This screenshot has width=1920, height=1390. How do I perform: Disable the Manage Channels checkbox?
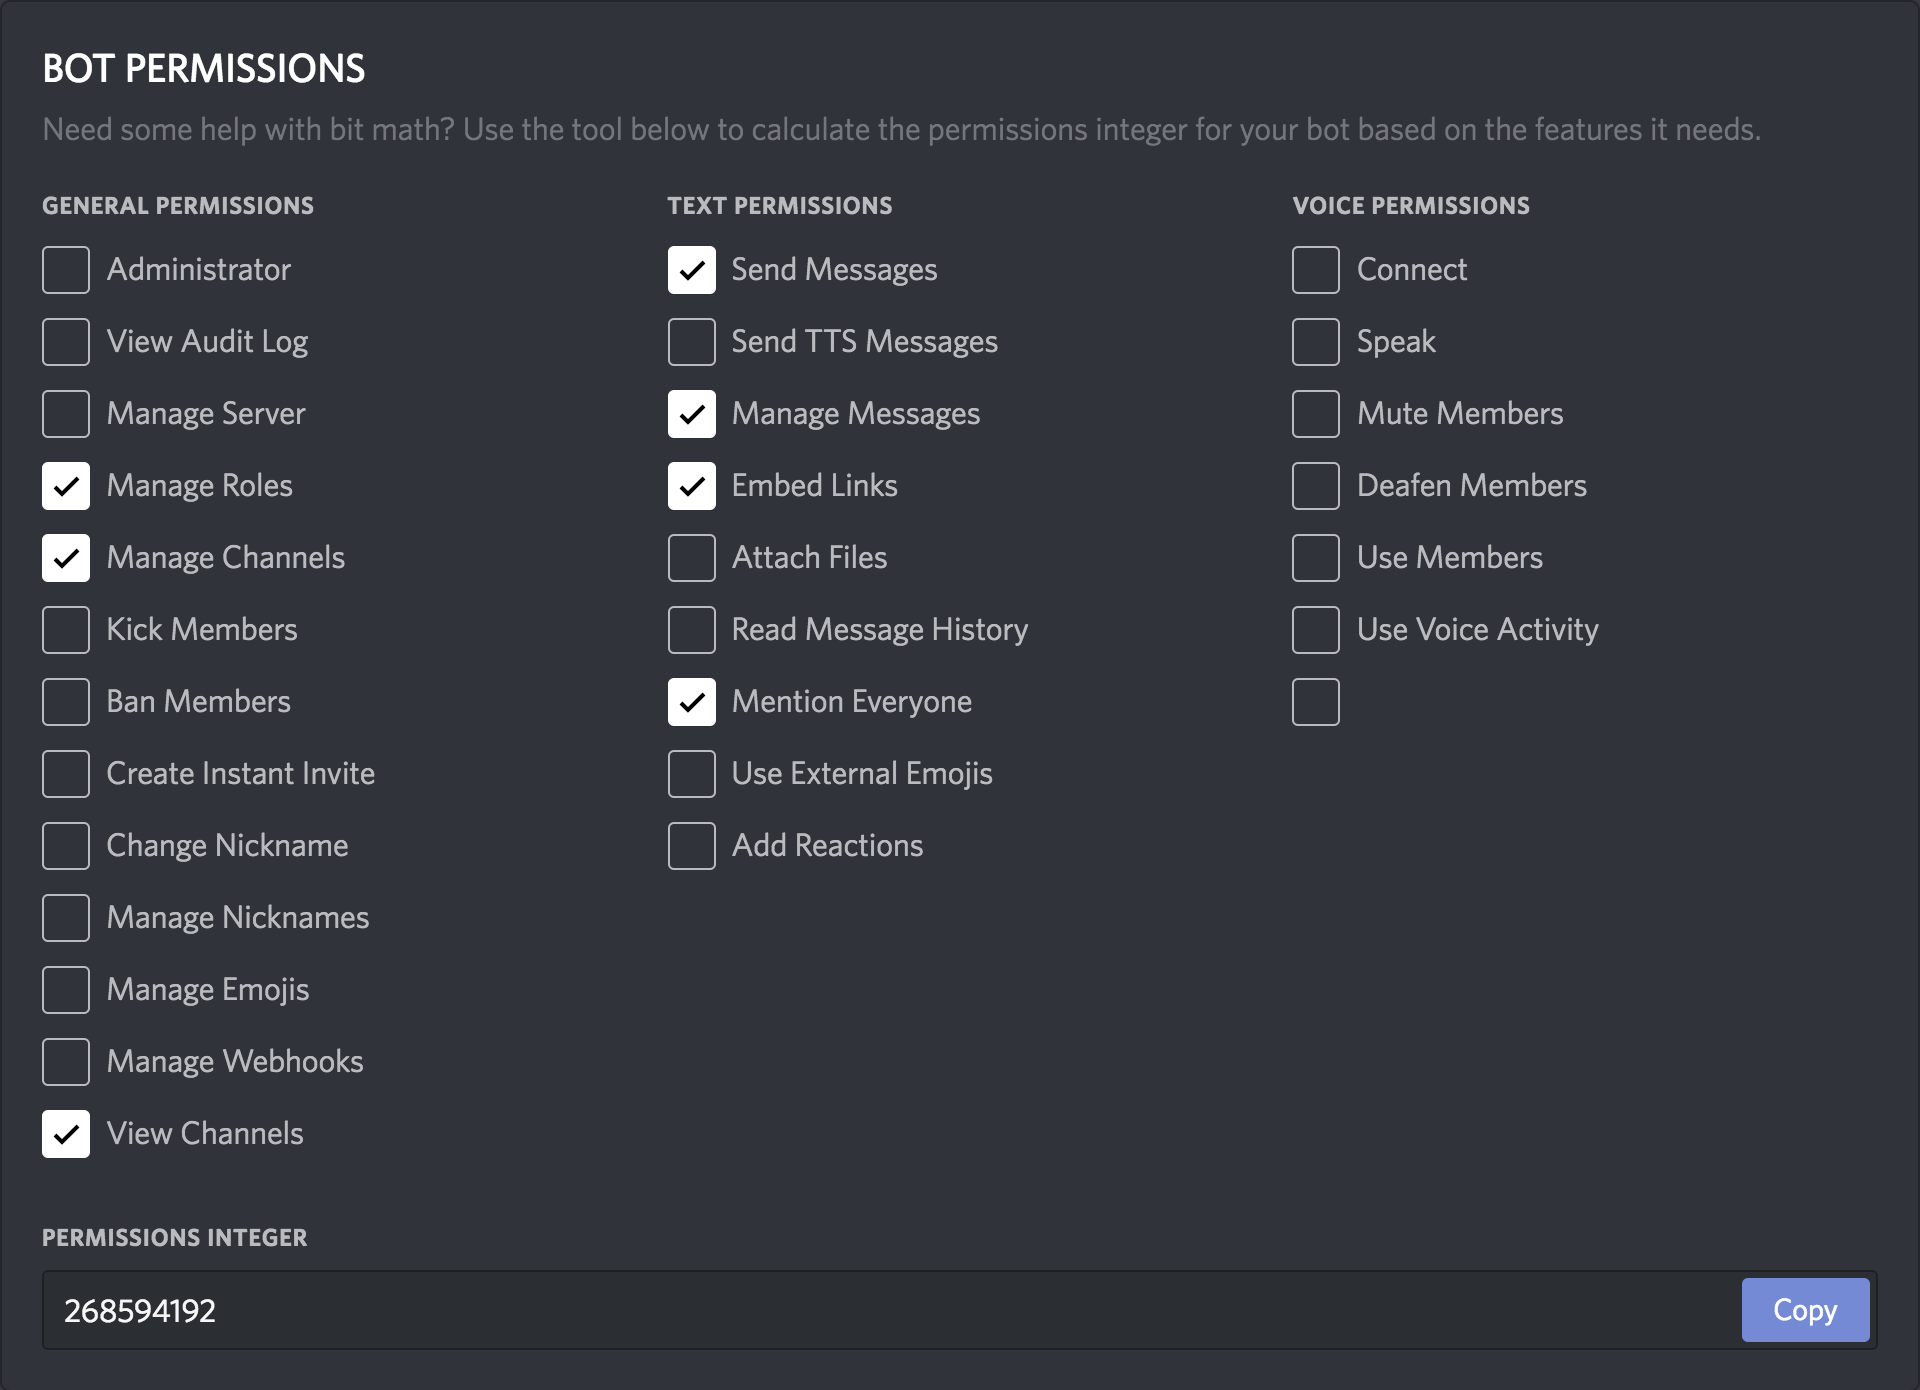point(66,558)
